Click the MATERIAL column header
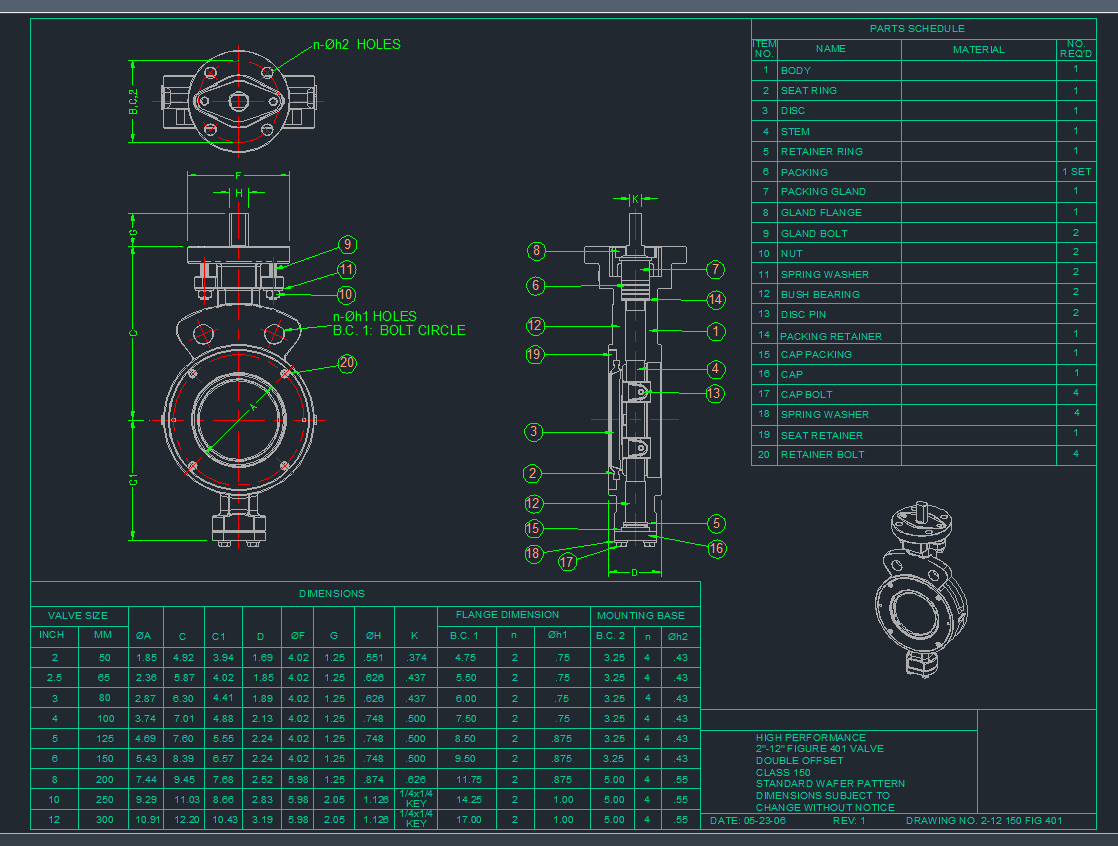Viewport: 1118px width, 846px height. tap(978, 49)
